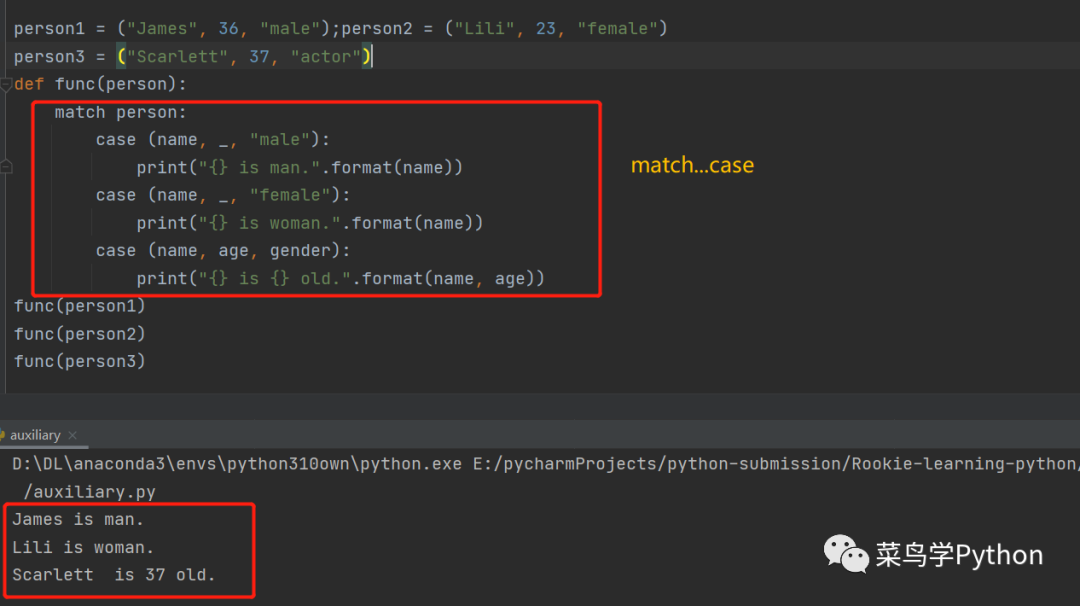Click the WeChat logo in the watermark
The height and width of the screenshot is (606, 1080).
pos(845,554)
